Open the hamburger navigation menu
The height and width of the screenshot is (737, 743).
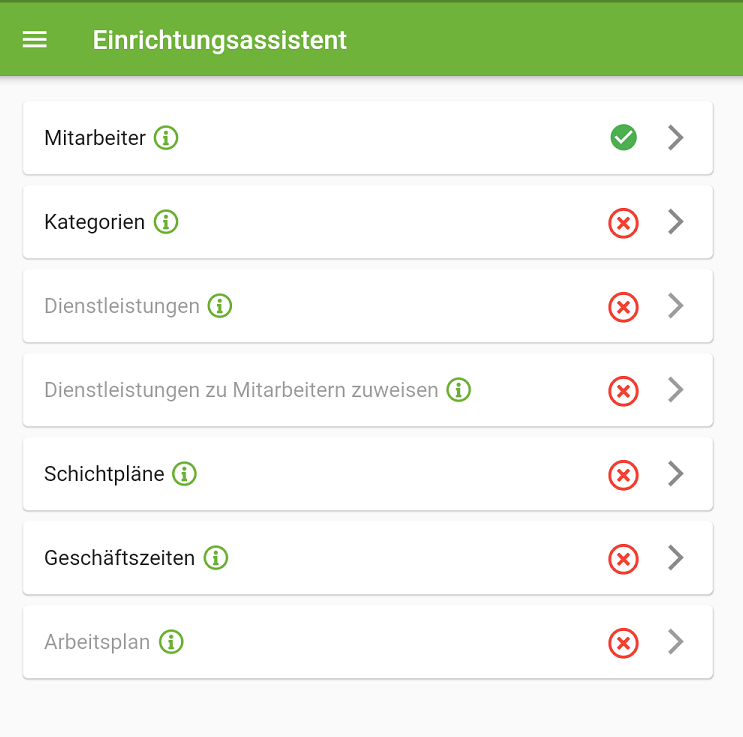click(x=35, y=39)
